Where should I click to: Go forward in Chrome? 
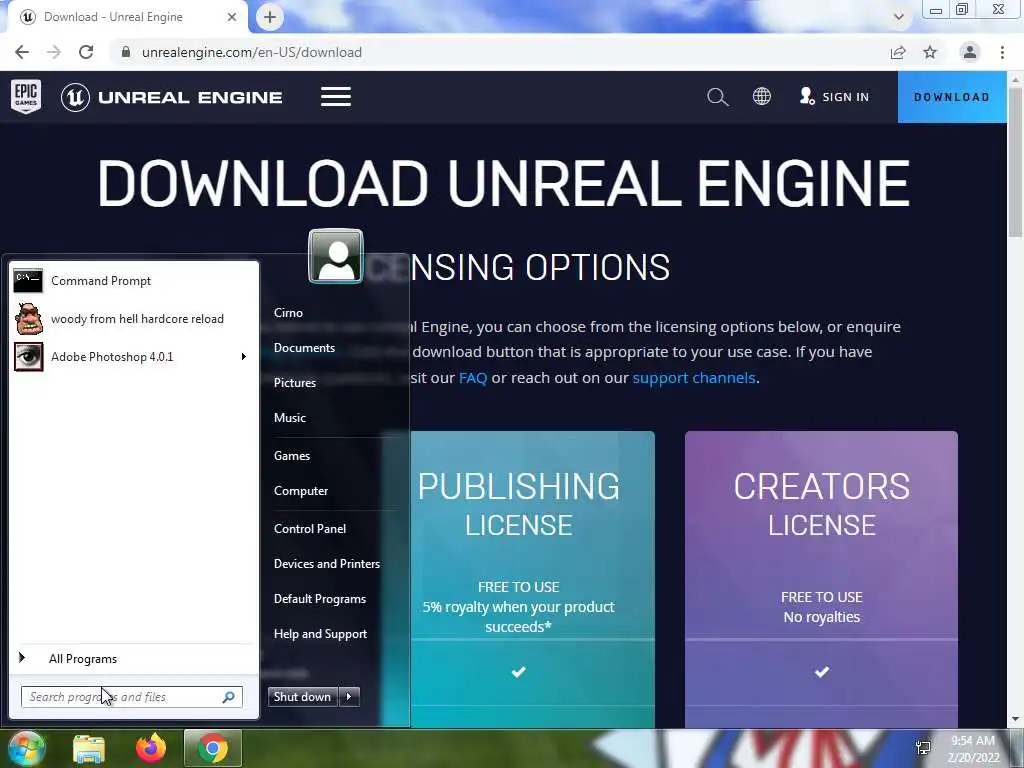[x=54, y=52]
